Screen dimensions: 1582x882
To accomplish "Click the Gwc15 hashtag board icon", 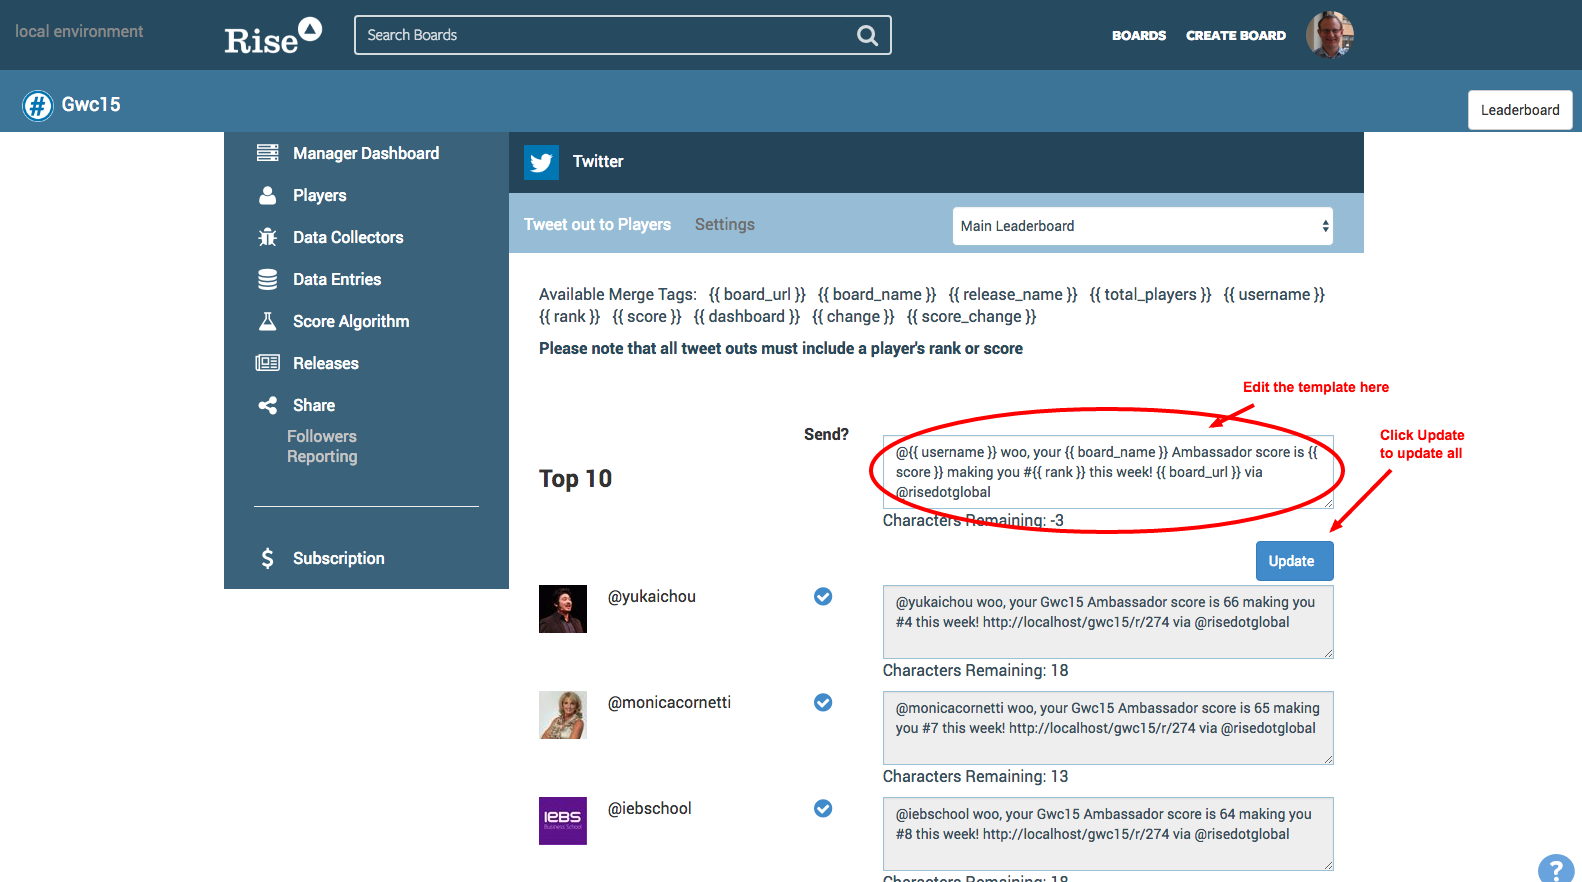I will tap(38, 105).
